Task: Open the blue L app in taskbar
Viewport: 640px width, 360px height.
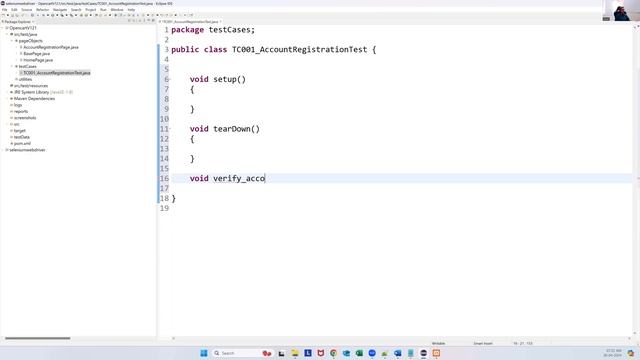Action: [308, 353]
